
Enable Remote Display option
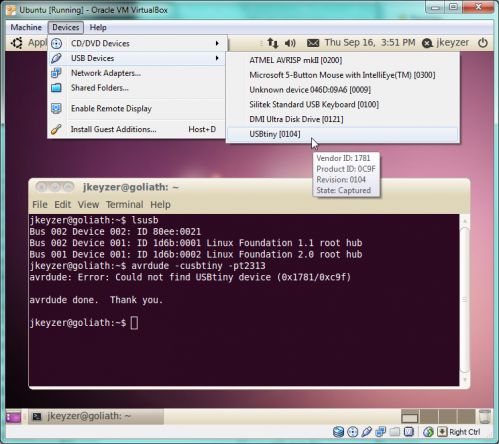pyautogui.click(x=137, y=108)
